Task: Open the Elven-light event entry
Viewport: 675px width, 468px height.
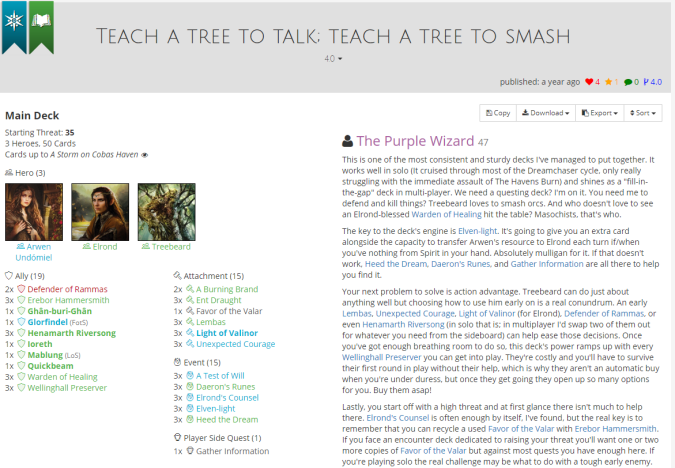Action: coord(216,409)
